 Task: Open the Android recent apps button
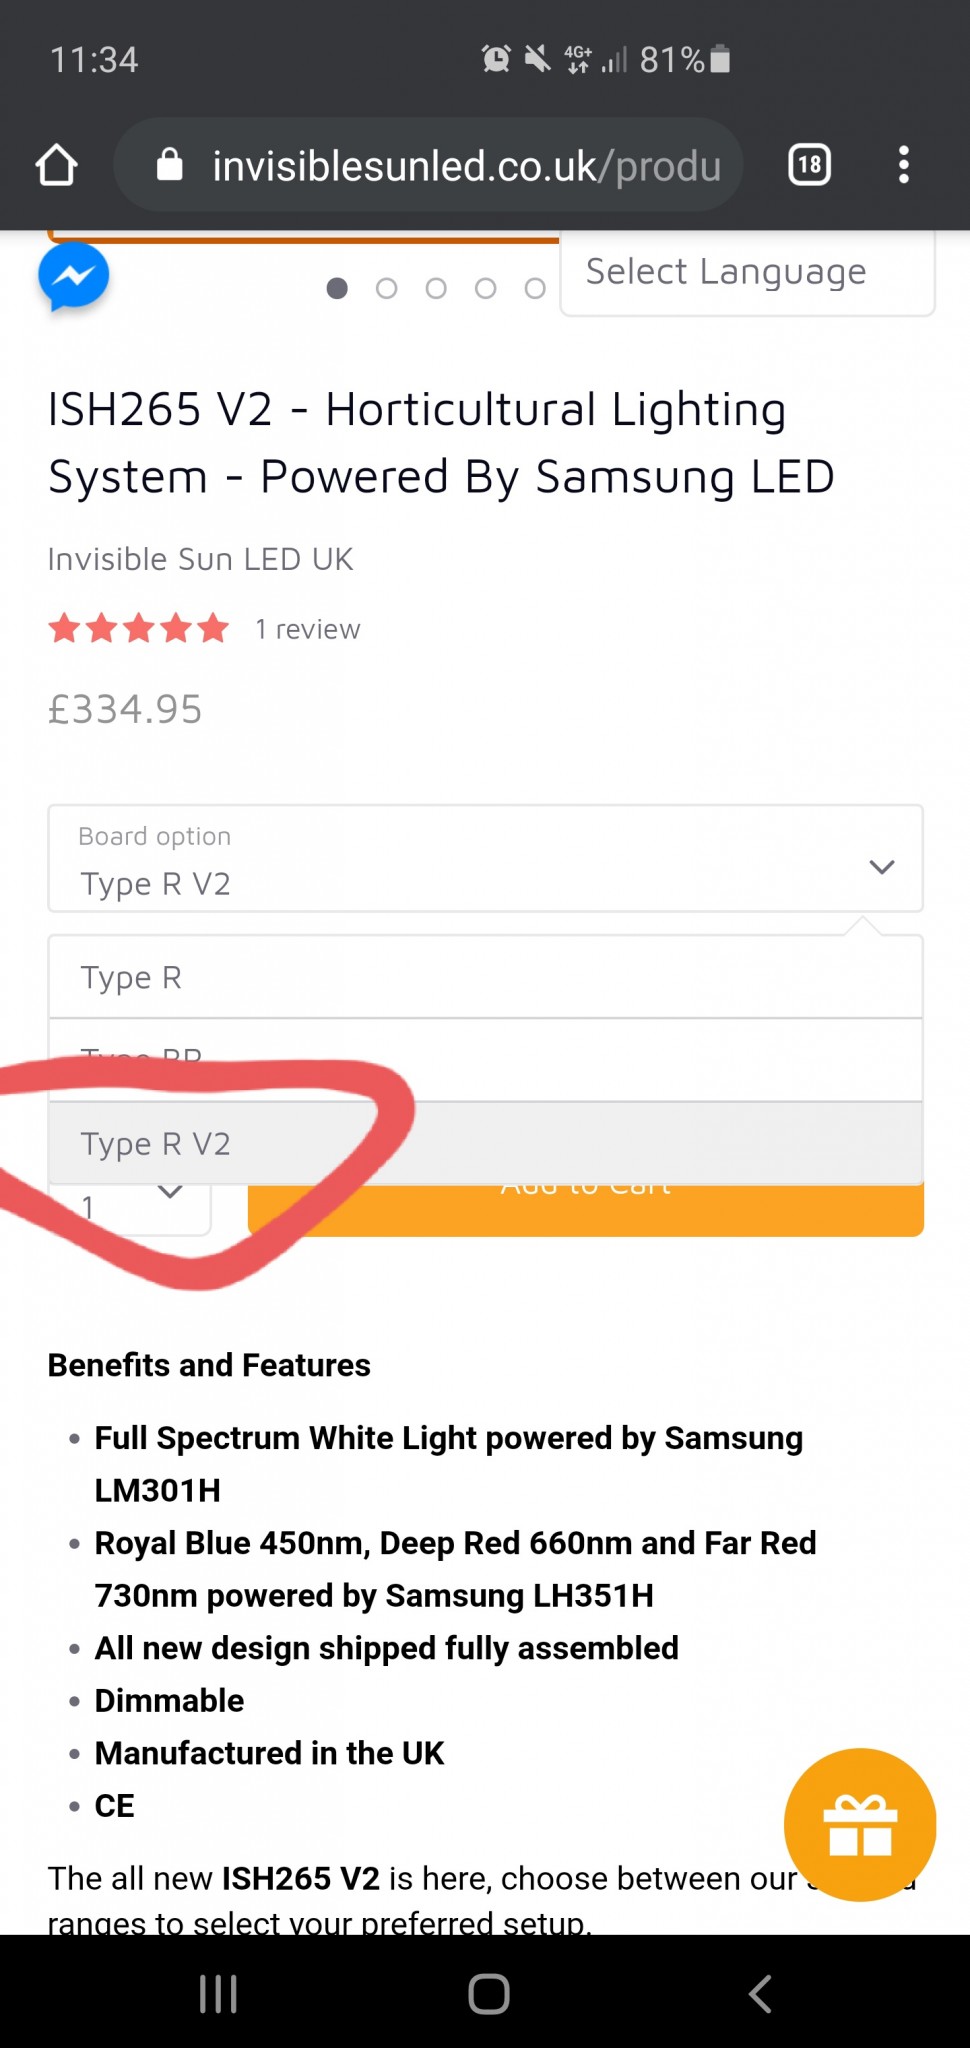(218, 1993)
